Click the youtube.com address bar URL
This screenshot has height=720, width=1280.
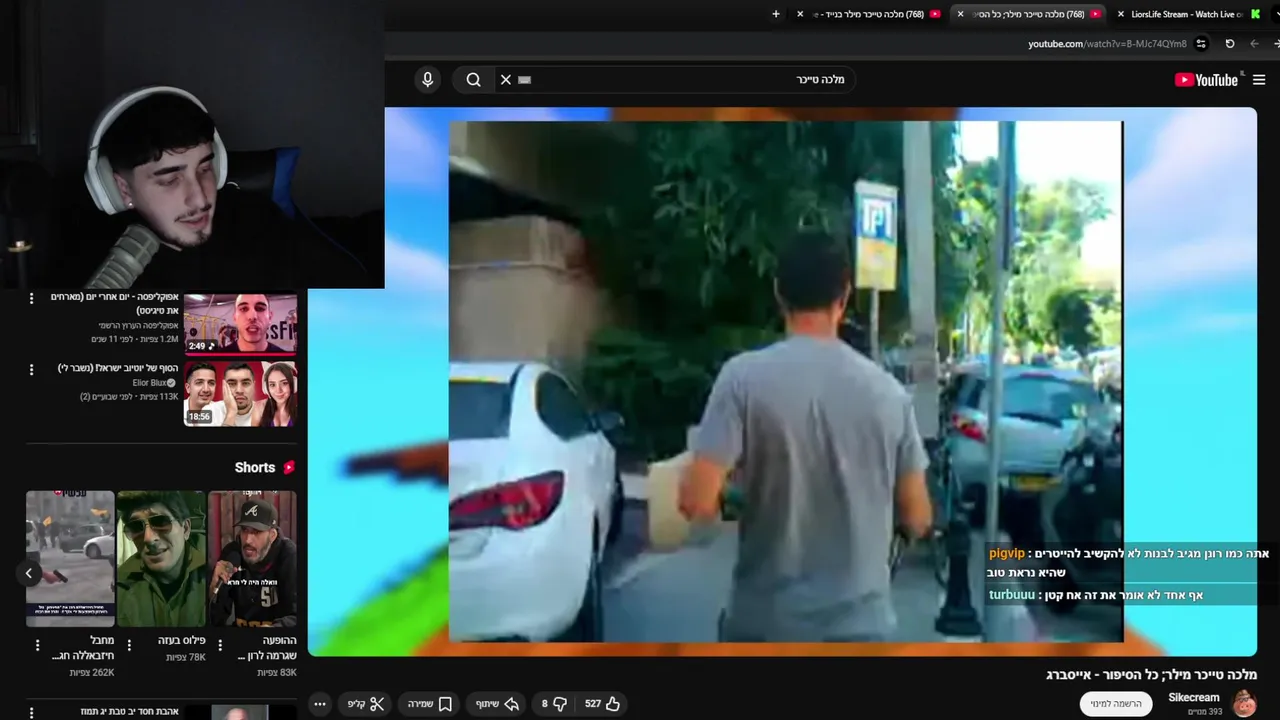coord(1107,44)
